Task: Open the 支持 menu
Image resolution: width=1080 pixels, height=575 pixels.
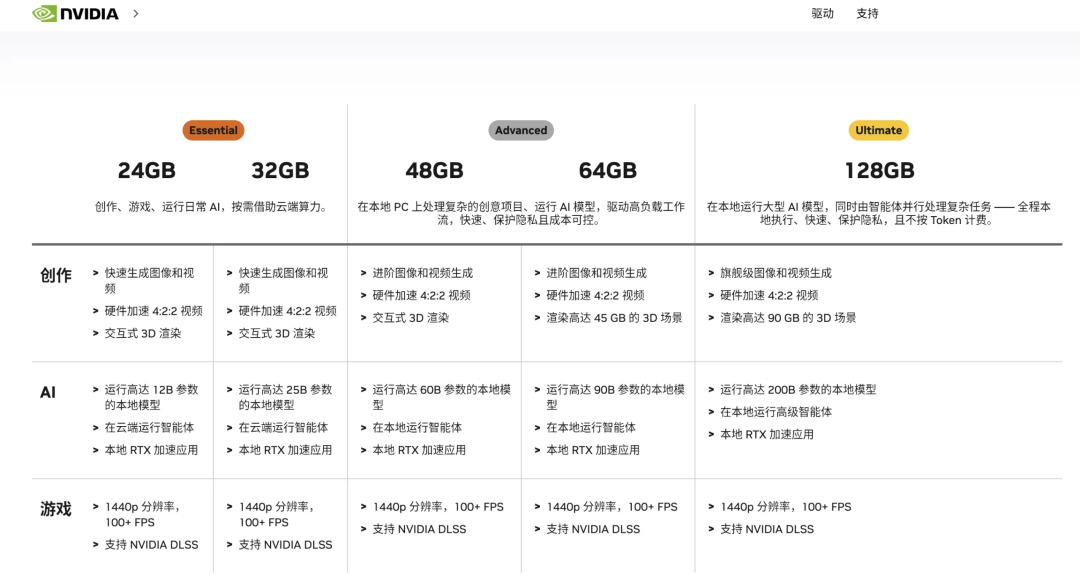Action: (x=867, y=13)
